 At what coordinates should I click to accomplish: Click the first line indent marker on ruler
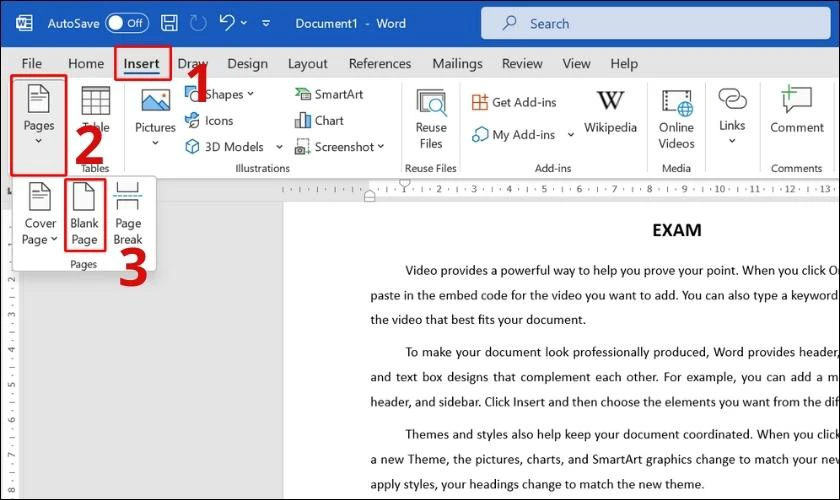(x=405, y=184)
